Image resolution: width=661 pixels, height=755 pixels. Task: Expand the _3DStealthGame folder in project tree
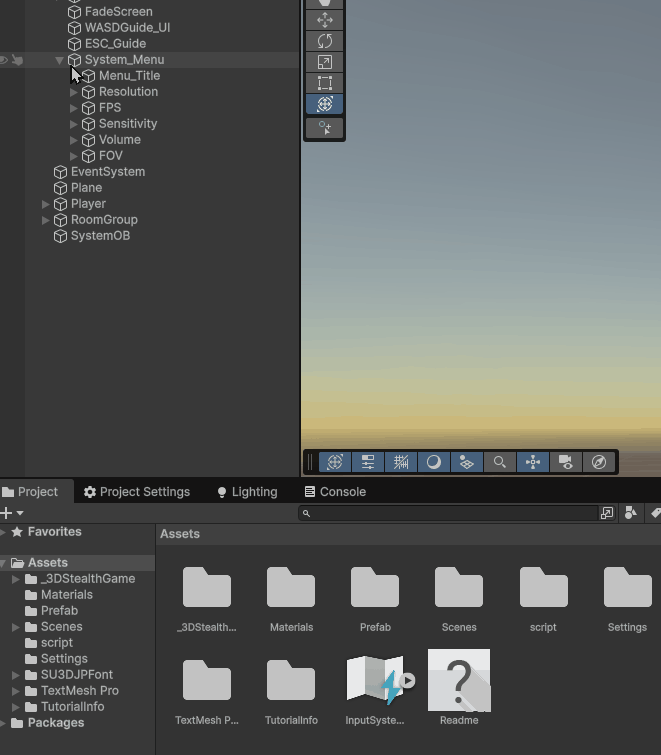(x=16, y=579)
